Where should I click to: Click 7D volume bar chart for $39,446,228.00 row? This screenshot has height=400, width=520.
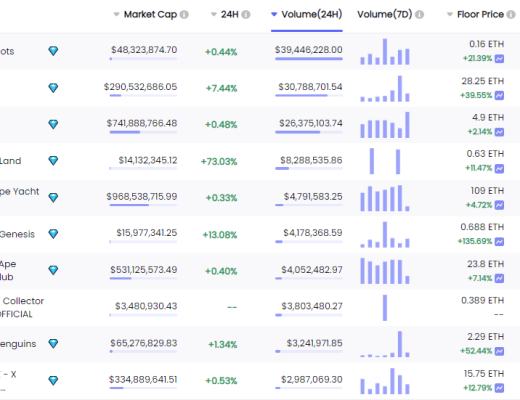[385, 51]
